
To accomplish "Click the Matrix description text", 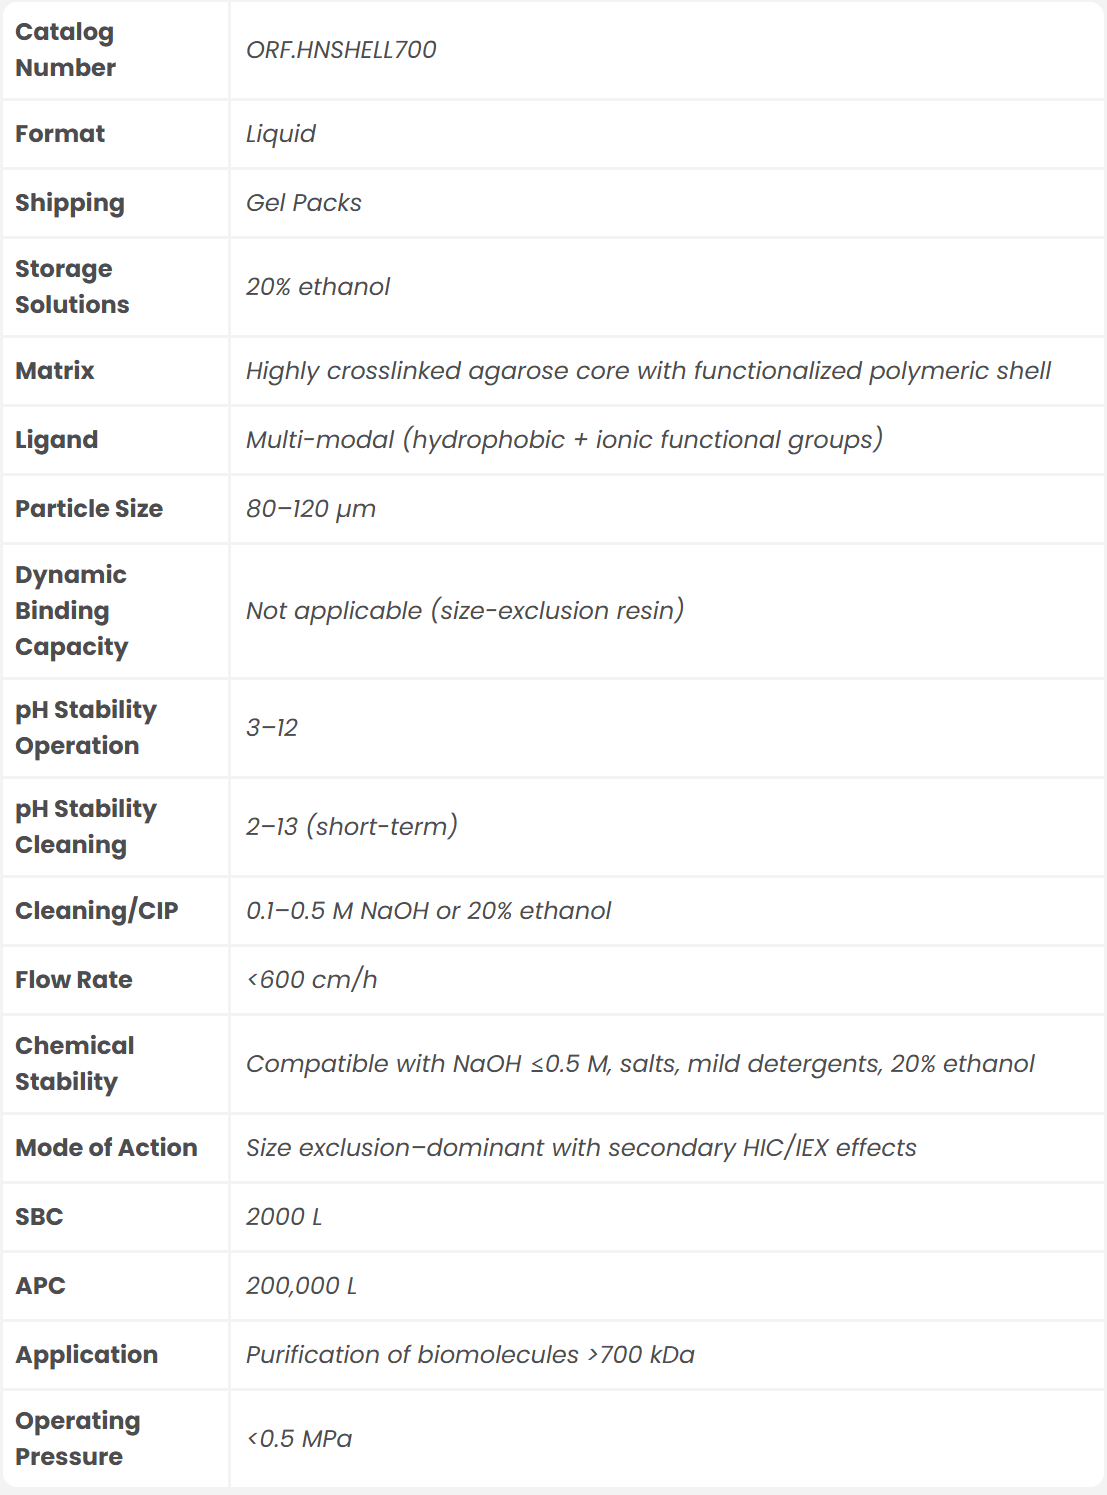I will pyautogui.click(x=648, y=371).
